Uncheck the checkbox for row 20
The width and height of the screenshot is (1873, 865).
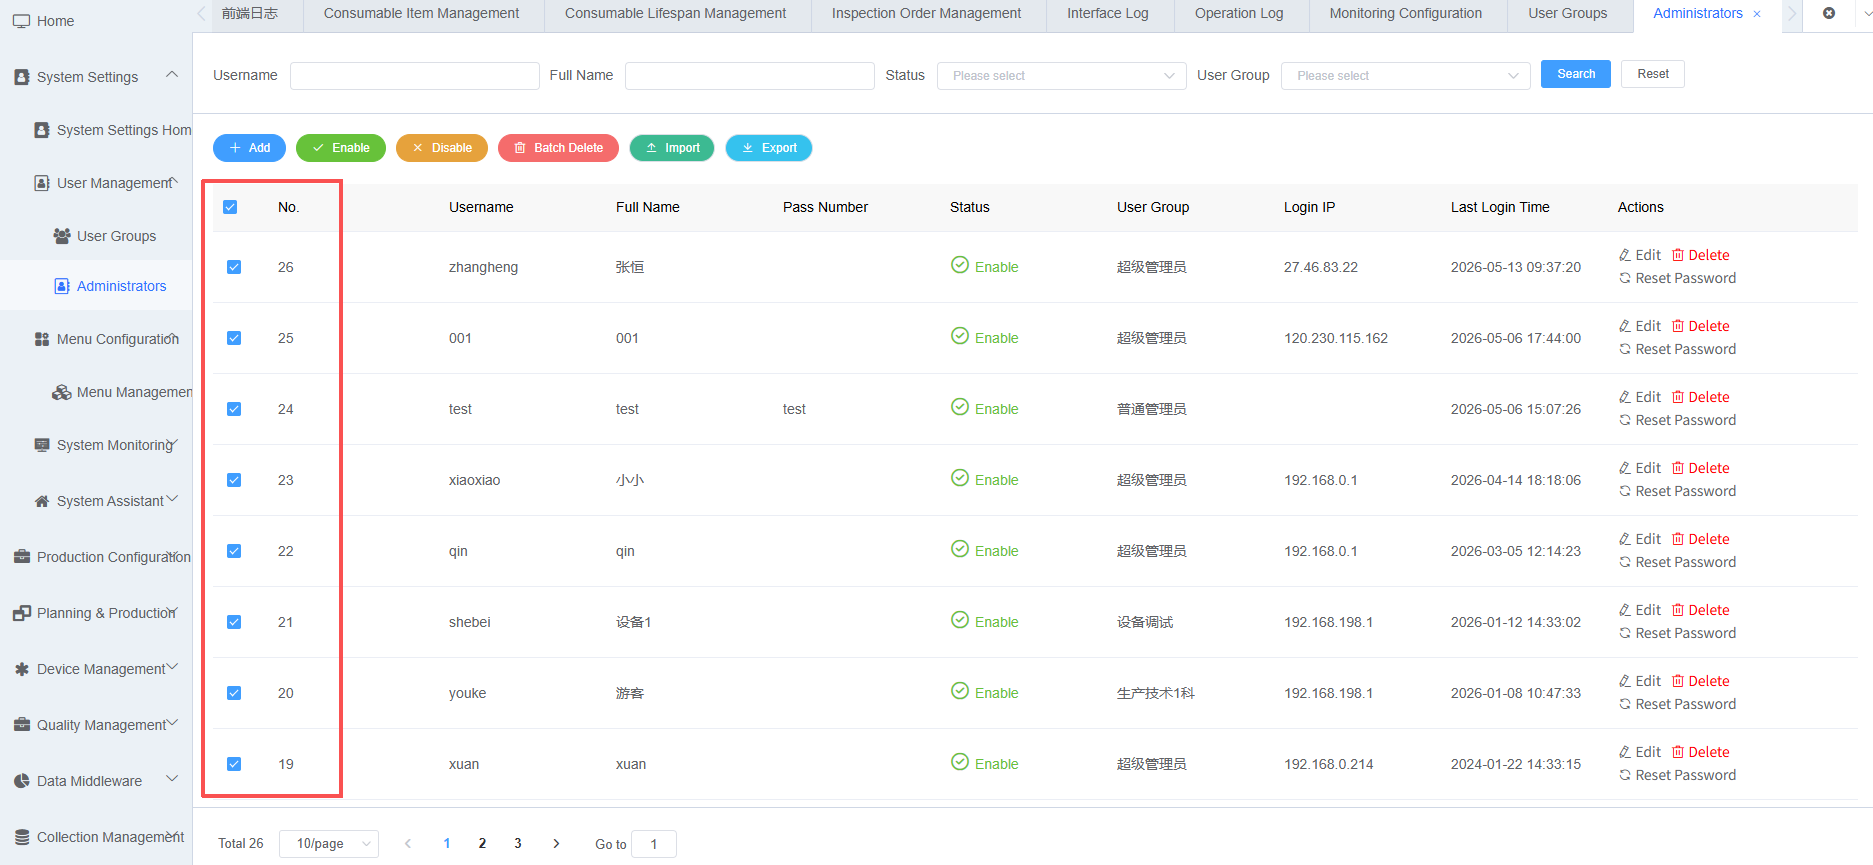tap(234, 693)
